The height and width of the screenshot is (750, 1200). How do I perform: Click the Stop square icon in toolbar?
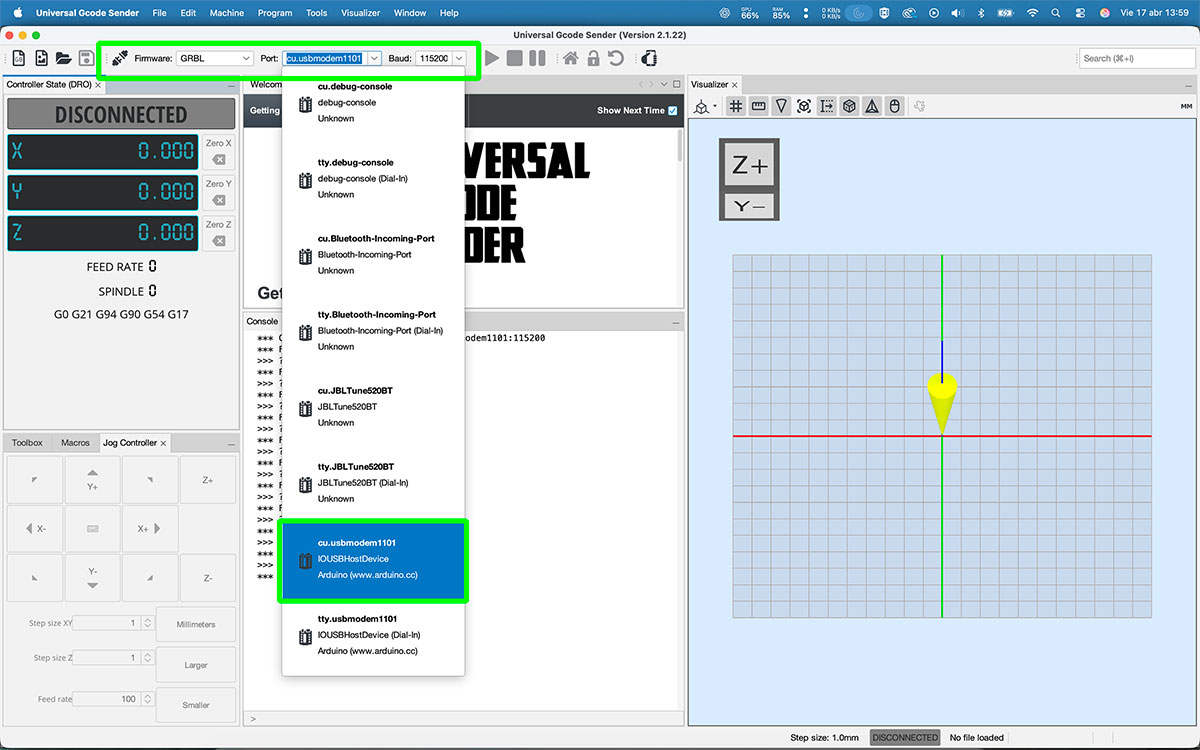click(514, 58)
